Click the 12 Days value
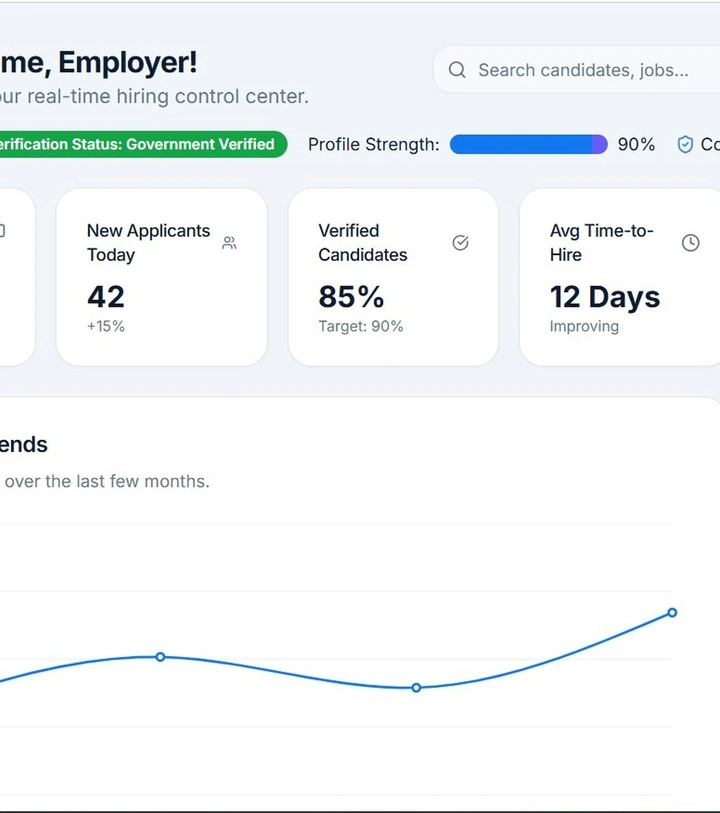Image resolution: width=720 pixels, height=813 pixels. pyautogui.click(x=605, y=297)
